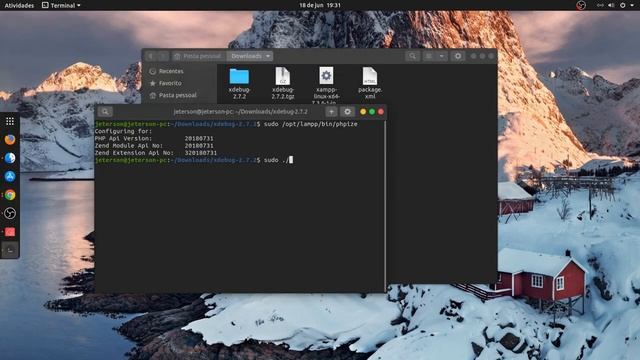Image resolution: width=640 pixels, height=360 pixels.
Task: Click the line 'PHP Api Version: 20180731'
Action: (x=154, y=138)
